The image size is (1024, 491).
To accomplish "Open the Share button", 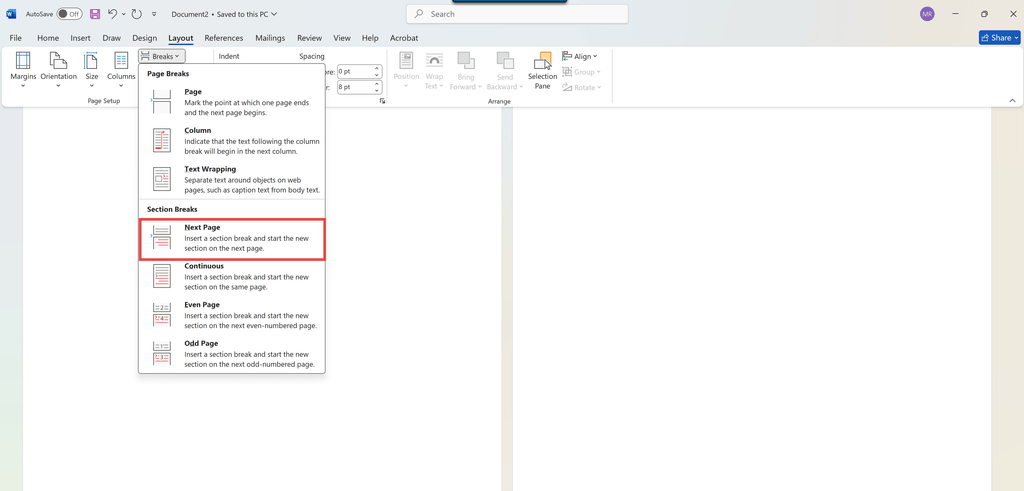I will tap(999, 38).
